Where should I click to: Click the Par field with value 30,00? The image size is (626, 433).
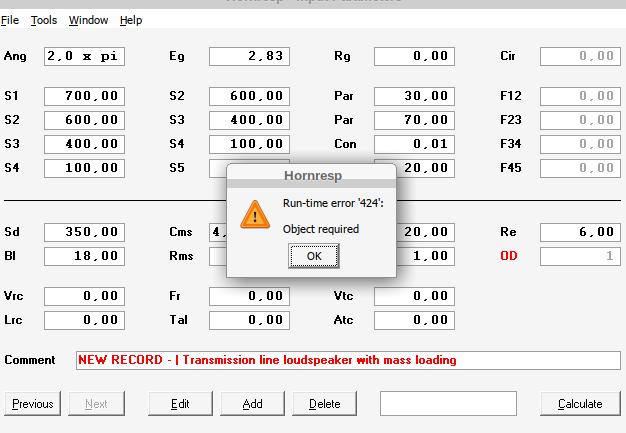click(x=414, y=96)
